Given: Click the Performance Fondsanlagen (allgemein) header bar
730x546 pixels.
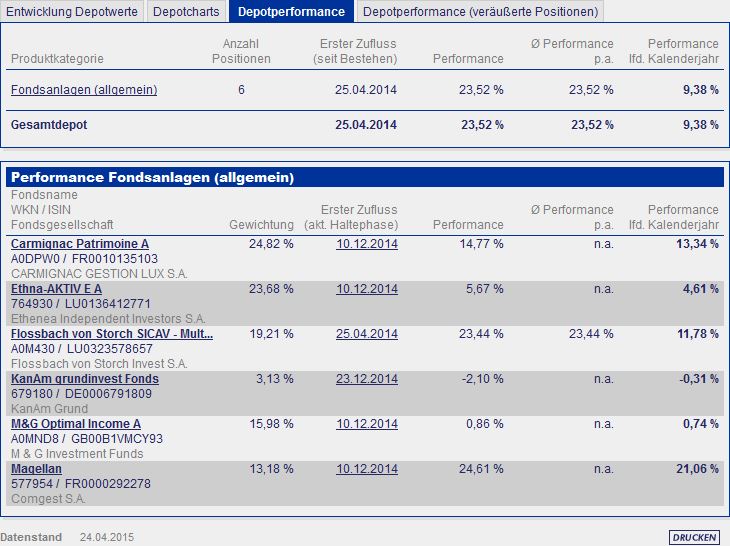Looking at the screenshot, I should (x=365, y=177).
